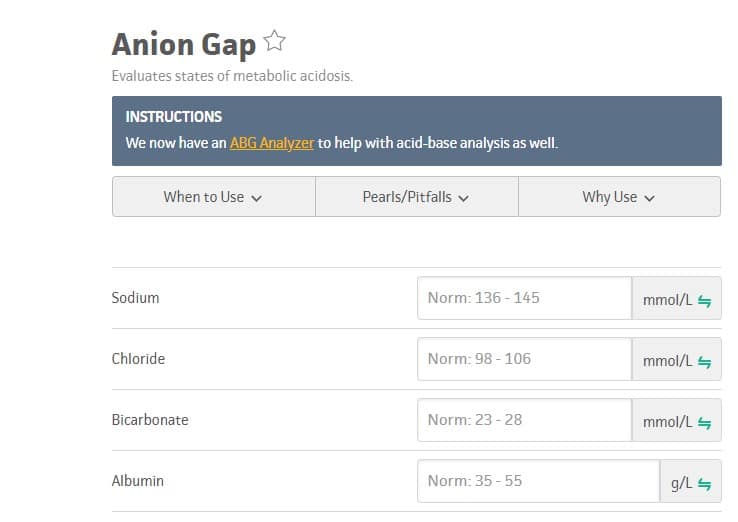Screen dimensions: 738x522
Task: Switch the Bicarbonate unit using the swap arrows icon
Action: (x=704, y=423)
